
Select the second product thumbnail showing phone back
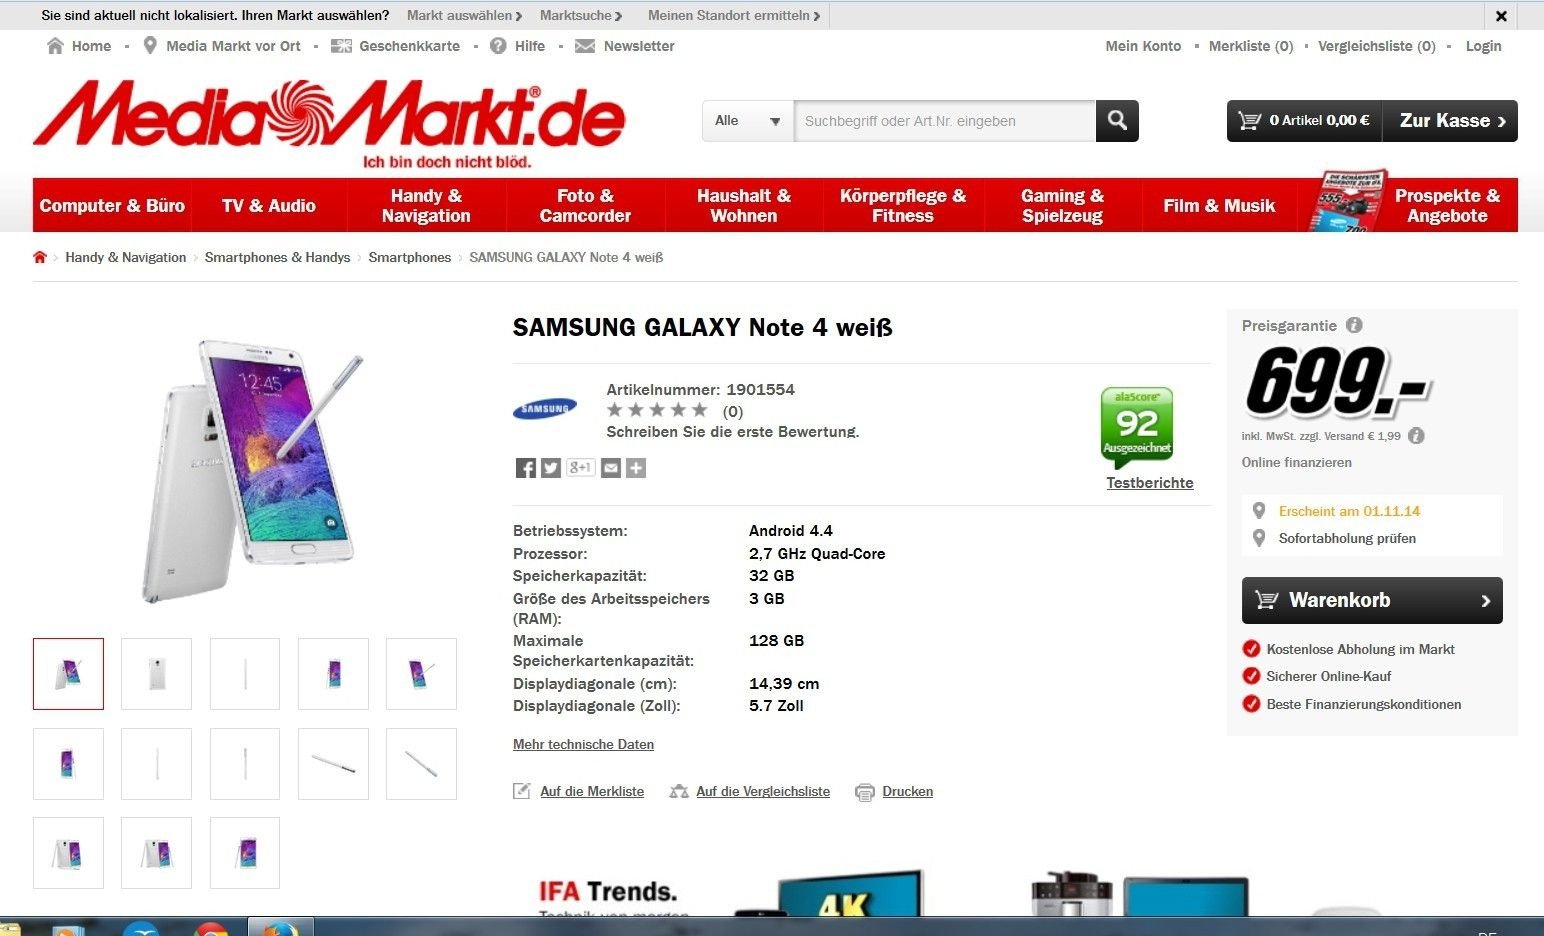click(x=156, y=674)
